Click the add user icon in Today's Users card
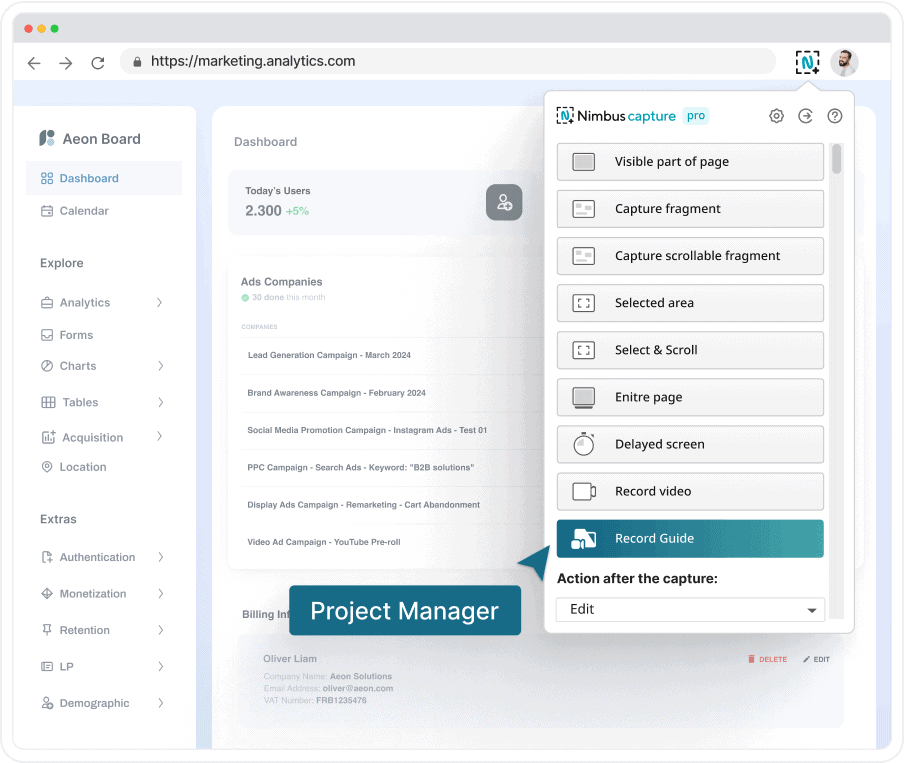The width and height of the screenshot is (904, 763). click(x=504, y=202)
